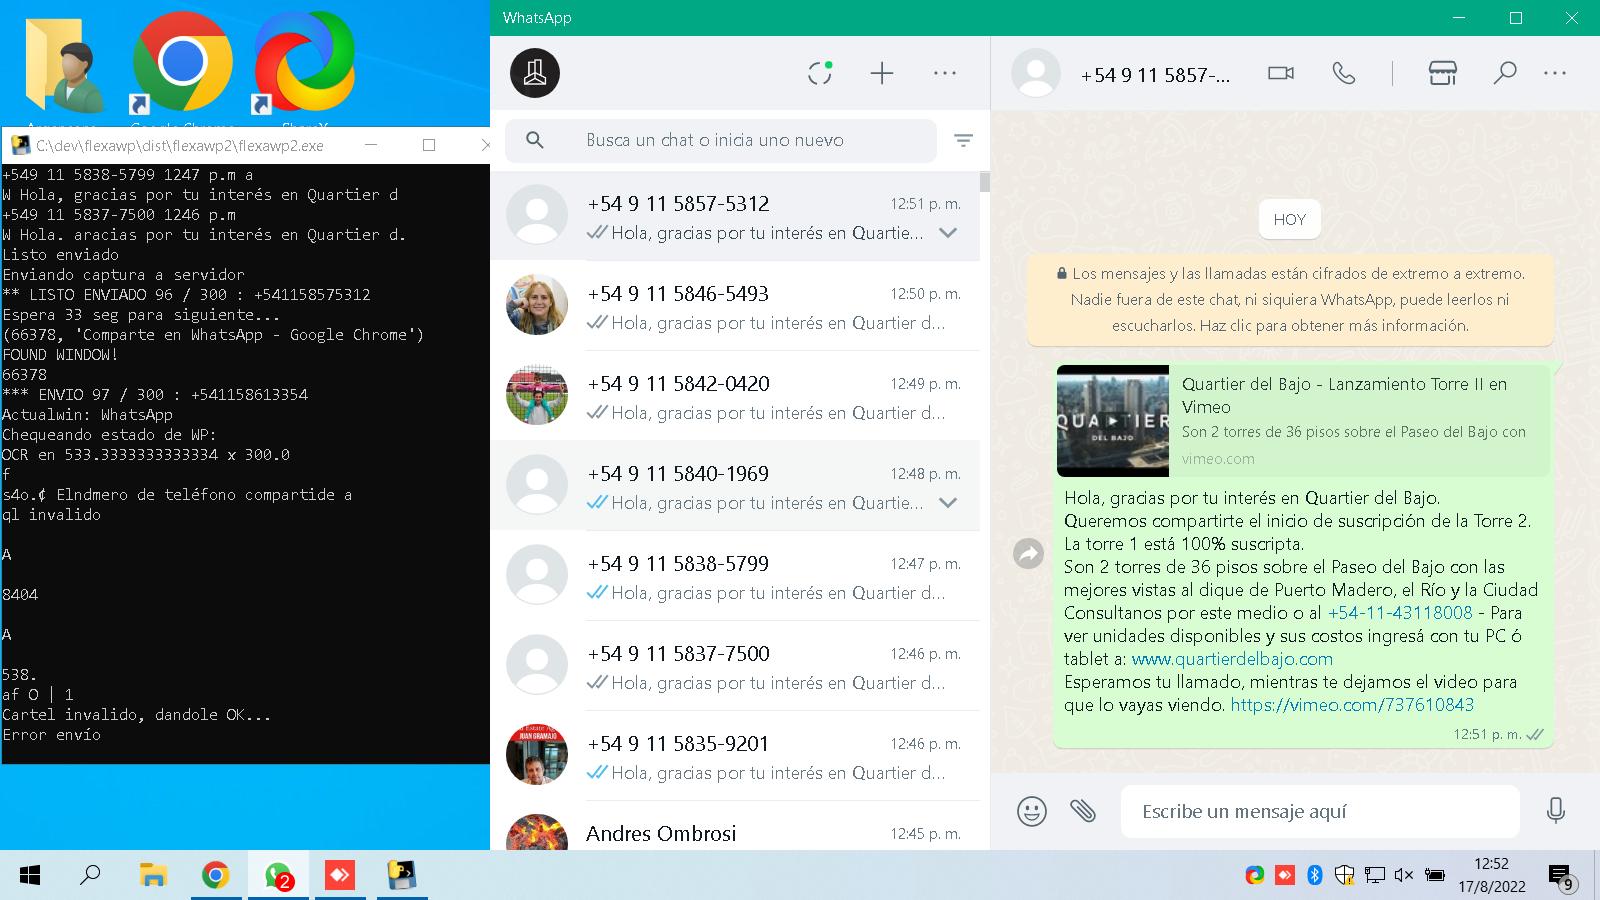Search within the open conversation
This screenshot has width=1600, height=900.
coord(1504,73)
